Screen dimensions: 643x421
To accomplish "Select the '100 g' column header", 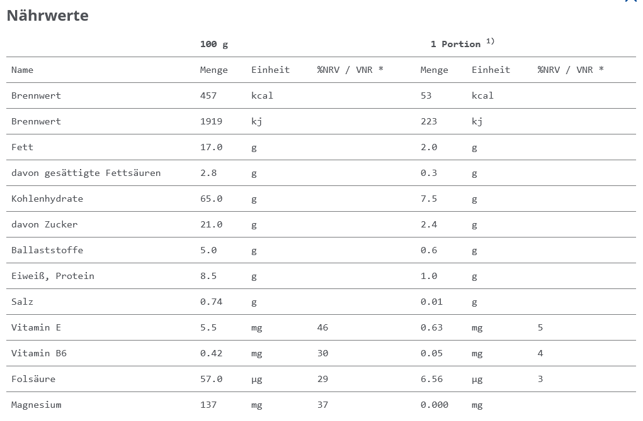I will pyautogui.click(x=214, y=44).
